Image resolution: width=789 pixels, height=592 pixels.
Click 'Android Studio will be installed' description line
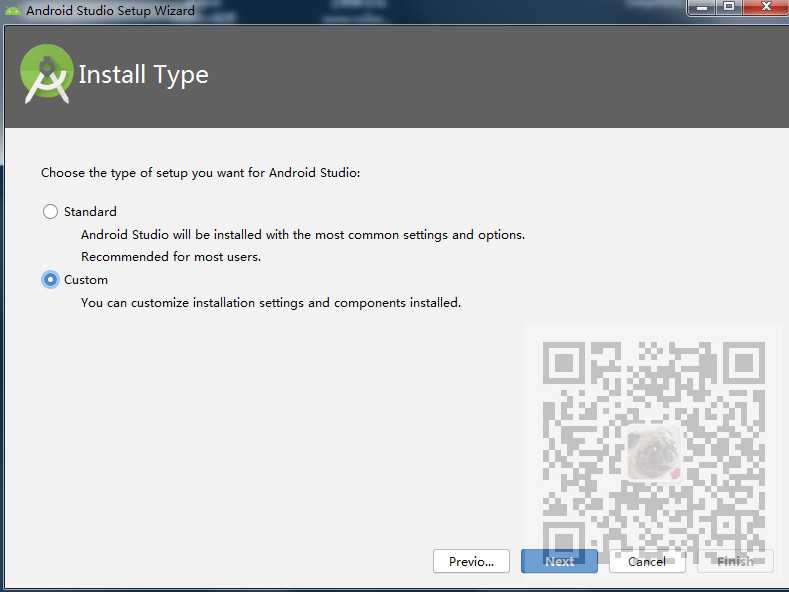click(303, 235)
